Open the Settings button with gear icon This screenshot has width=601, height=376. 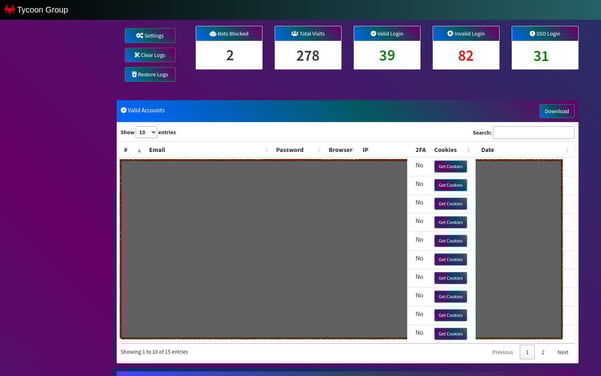tap(150, 36)
